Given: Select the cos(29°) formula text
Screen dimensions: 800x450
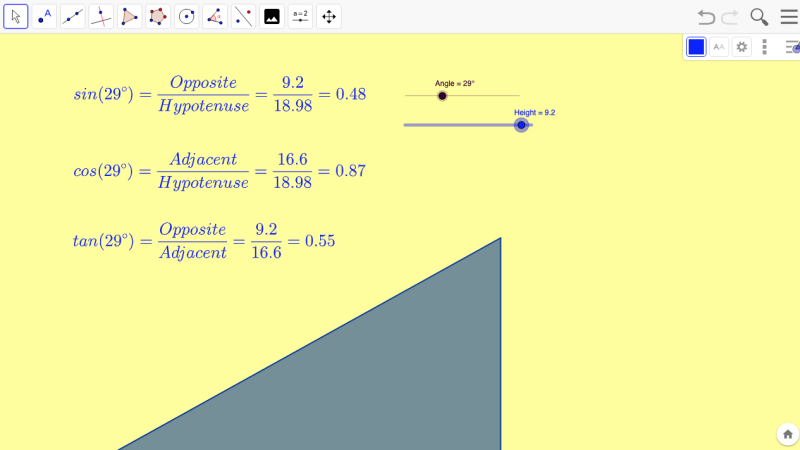Looking at the screenshot, I should (219, 171).
